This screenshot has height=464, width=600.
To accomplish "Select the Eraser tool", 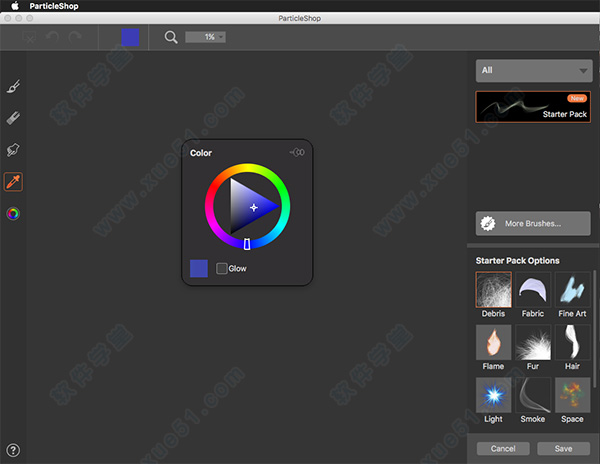I will 13,118.
